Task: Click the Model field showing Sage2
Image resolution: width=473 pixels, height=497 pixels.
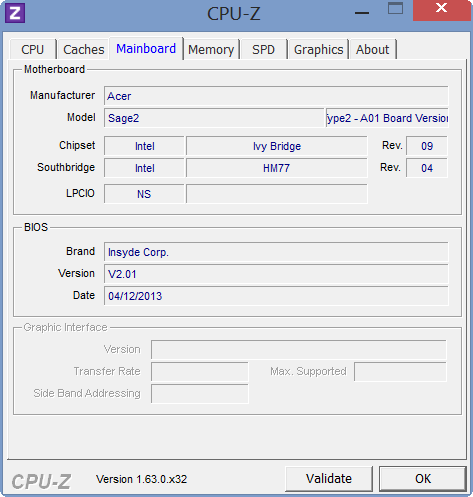Action: pos(214,118)
